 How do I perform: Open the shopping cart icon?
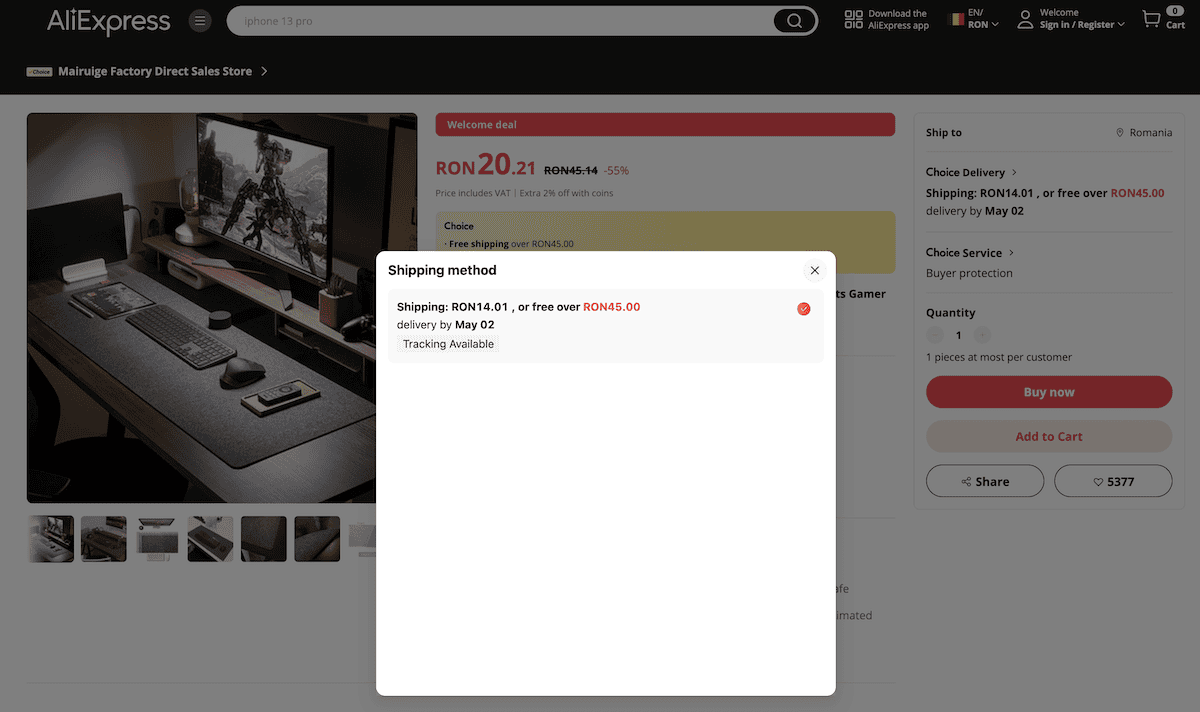click(1152, 20)
